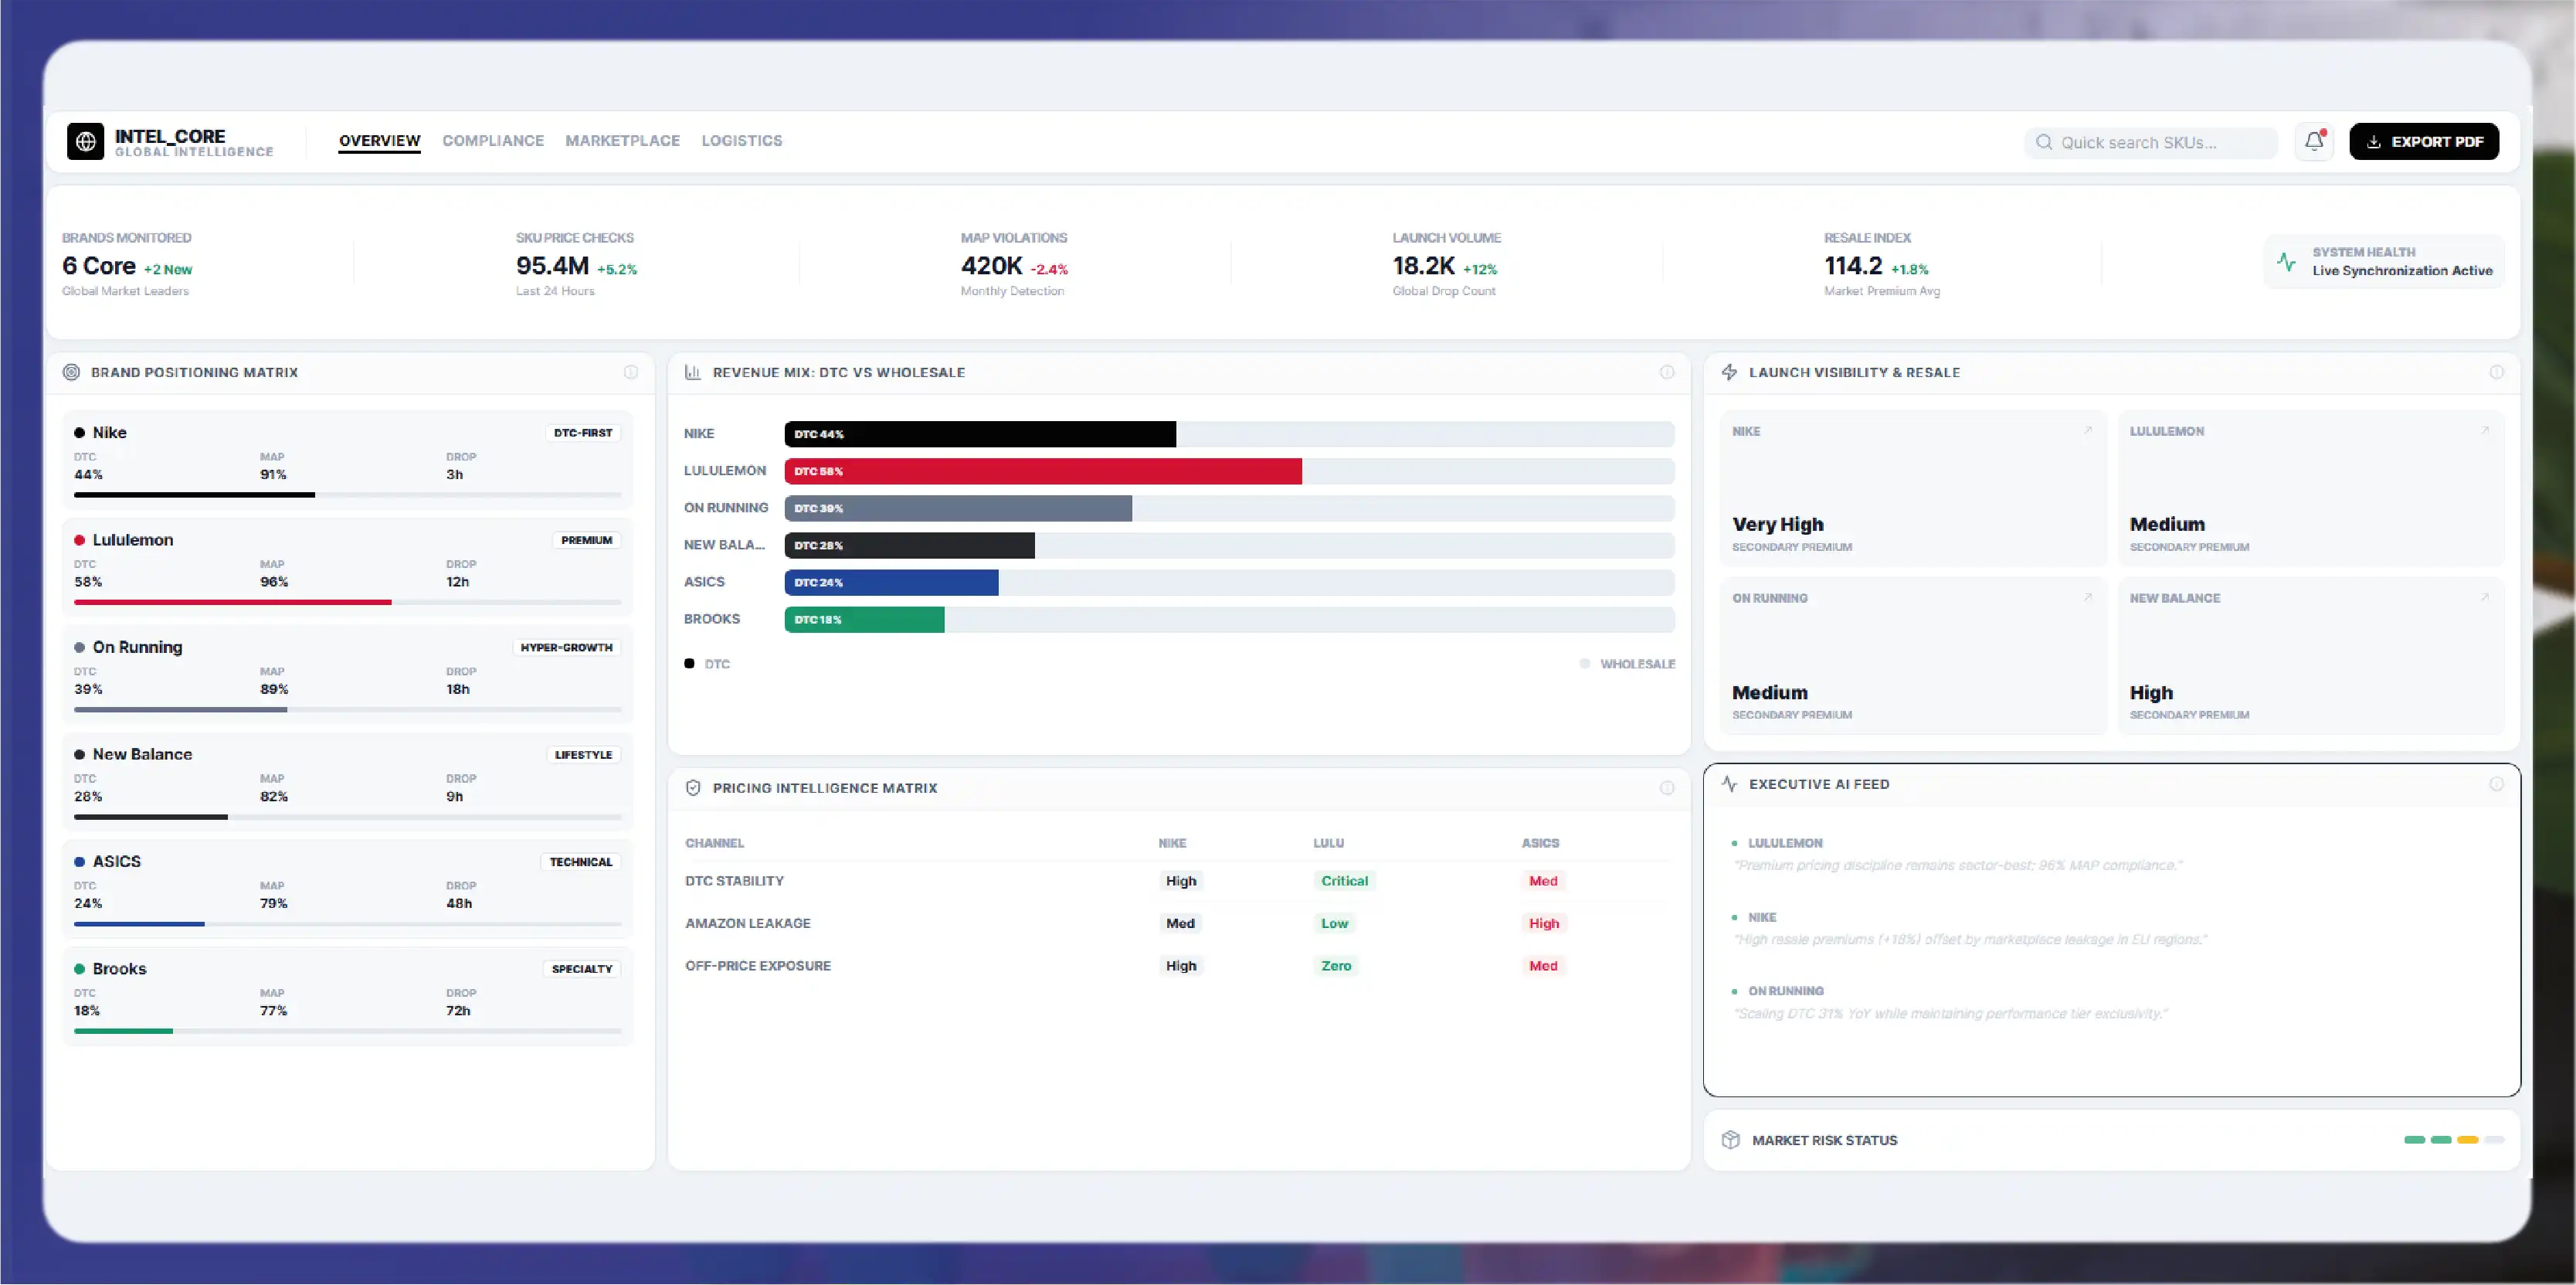Screen dimensions: 2576x1285
Task: Click the '420K' MAP violations value
Action: click(991, 266)
